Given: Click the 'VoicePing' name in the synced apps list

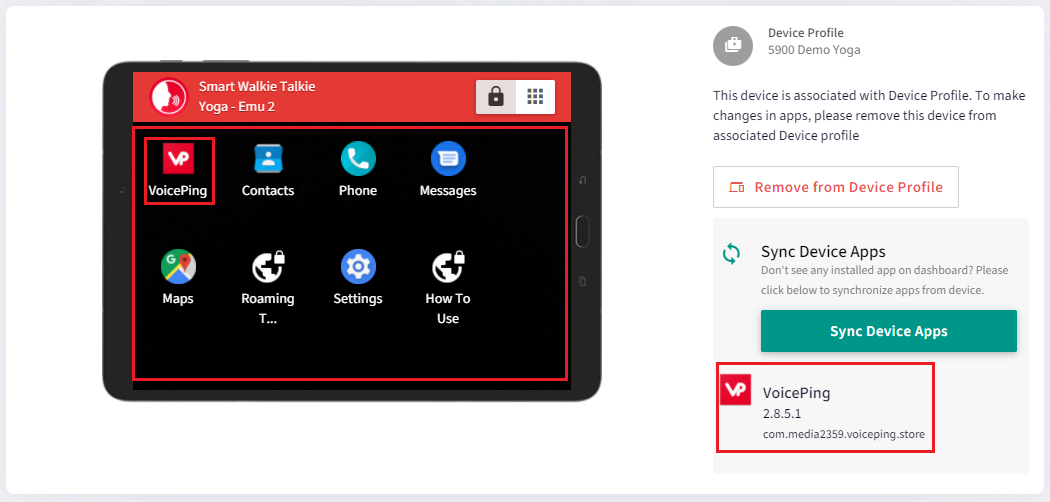Looking at the screenshot, I should click(x=797, y=393).
